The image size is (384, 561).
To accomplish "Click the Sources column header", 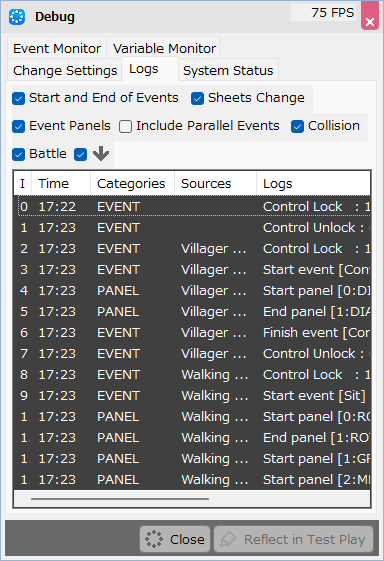I will (x=215, y=184).
